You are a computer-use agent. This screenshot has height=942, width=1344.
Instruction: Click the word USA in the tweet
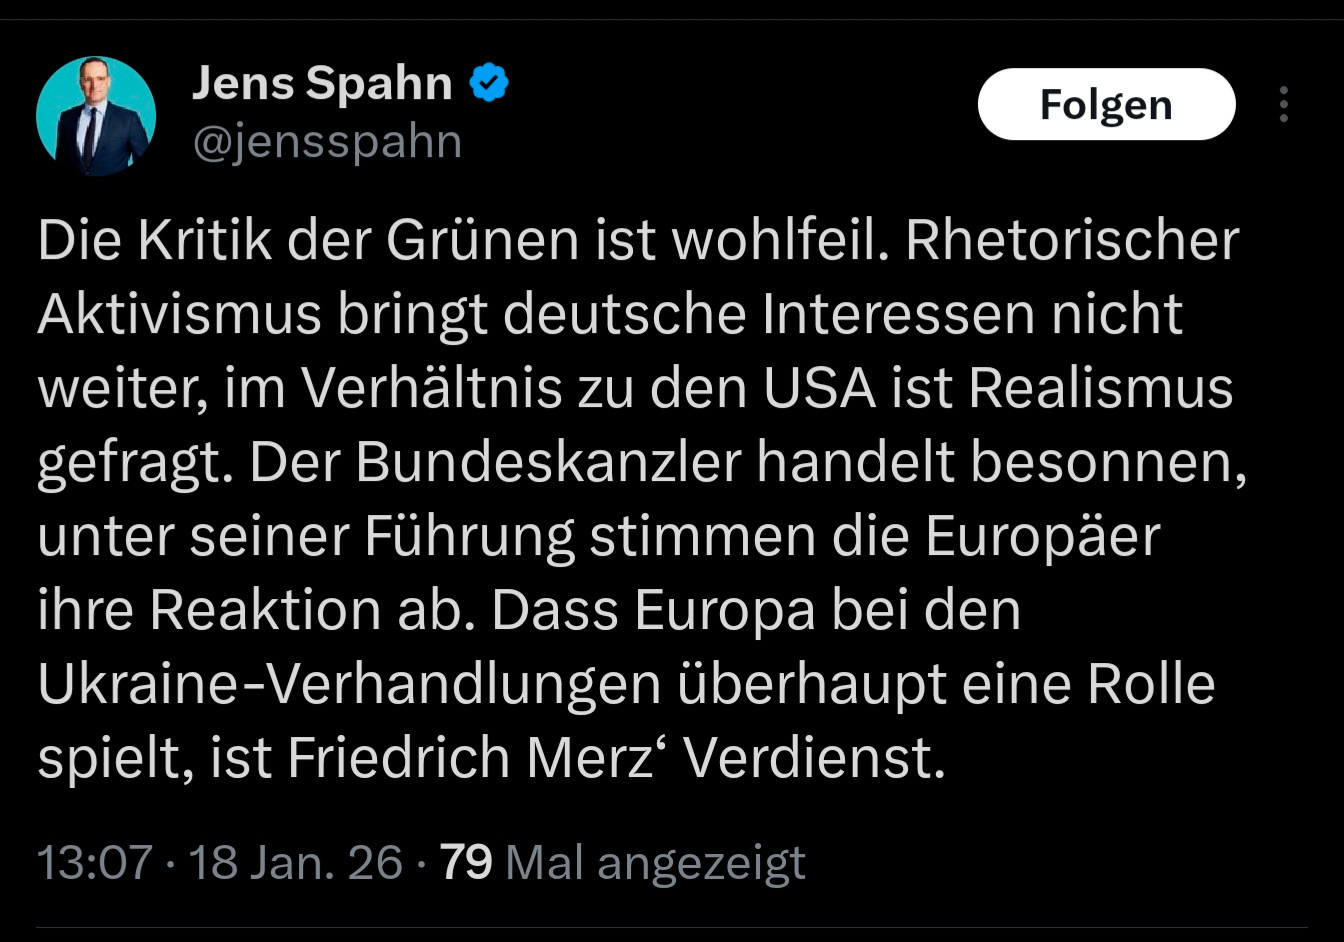(819, 389)
